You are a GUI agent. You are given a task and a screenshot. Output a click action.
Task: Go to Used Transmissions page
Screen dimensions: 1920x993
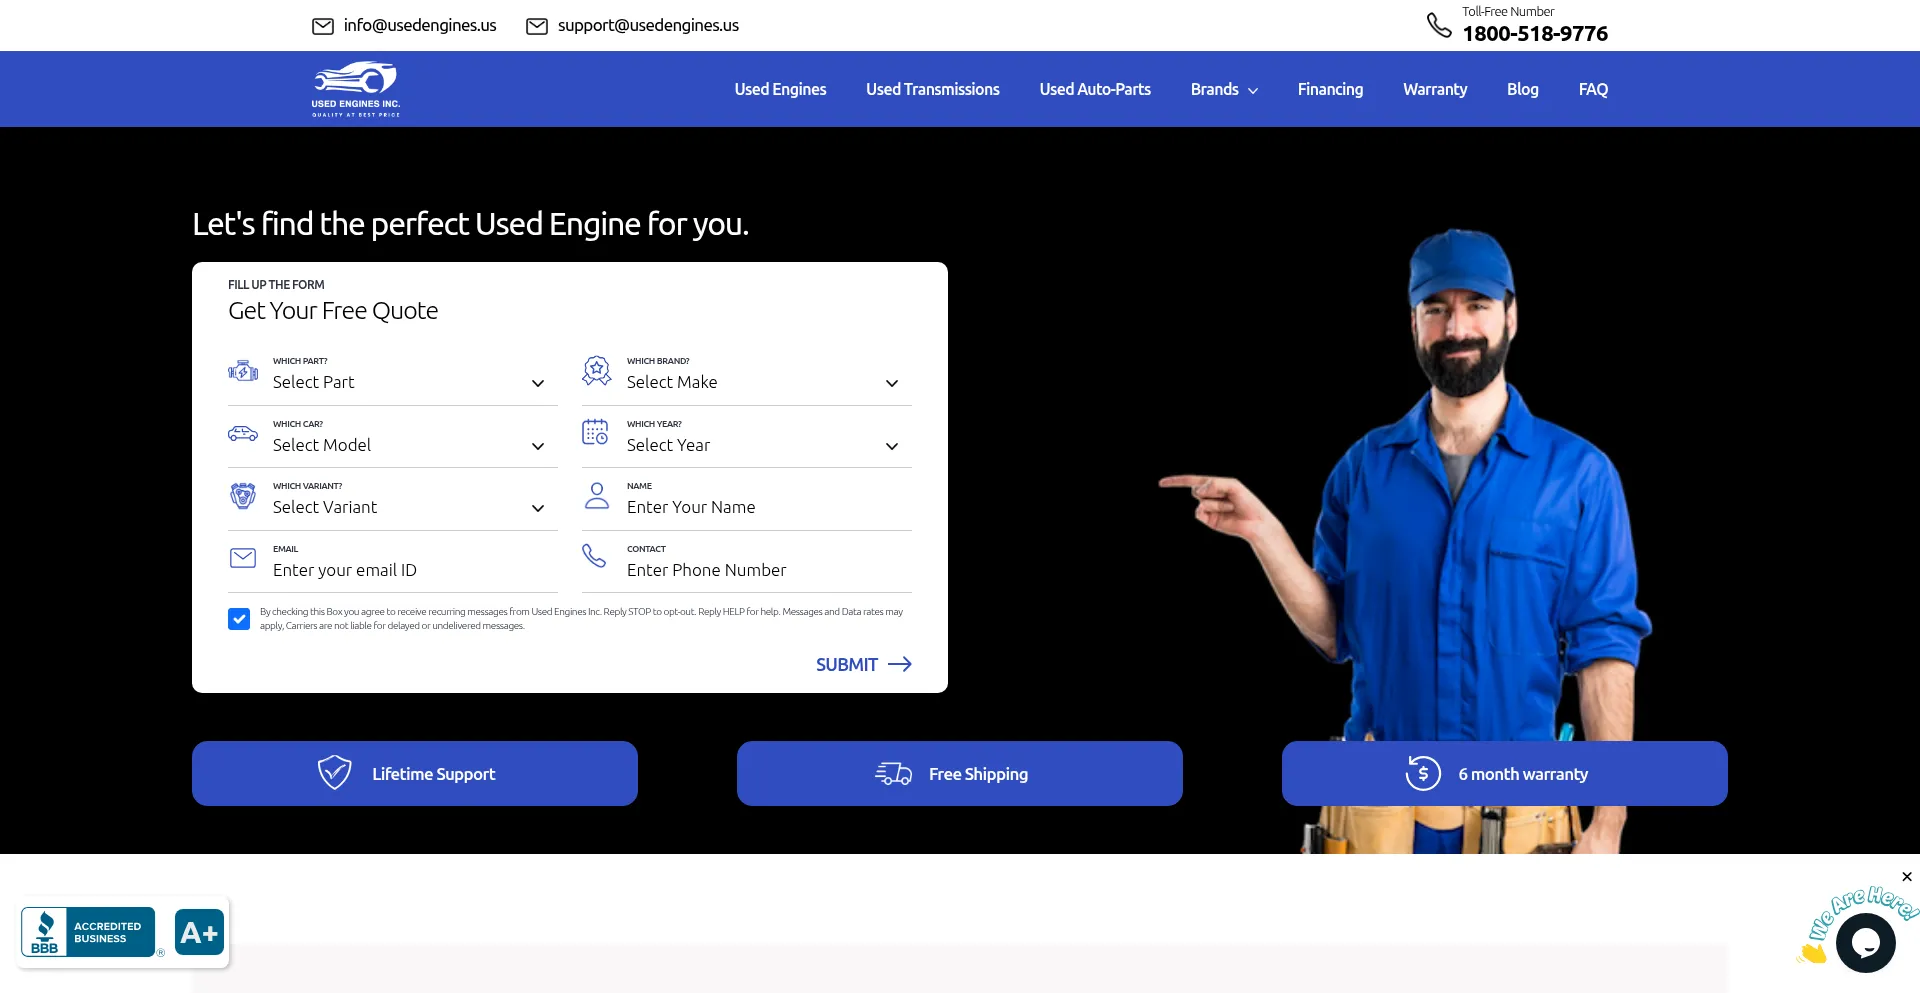(932, 89)
